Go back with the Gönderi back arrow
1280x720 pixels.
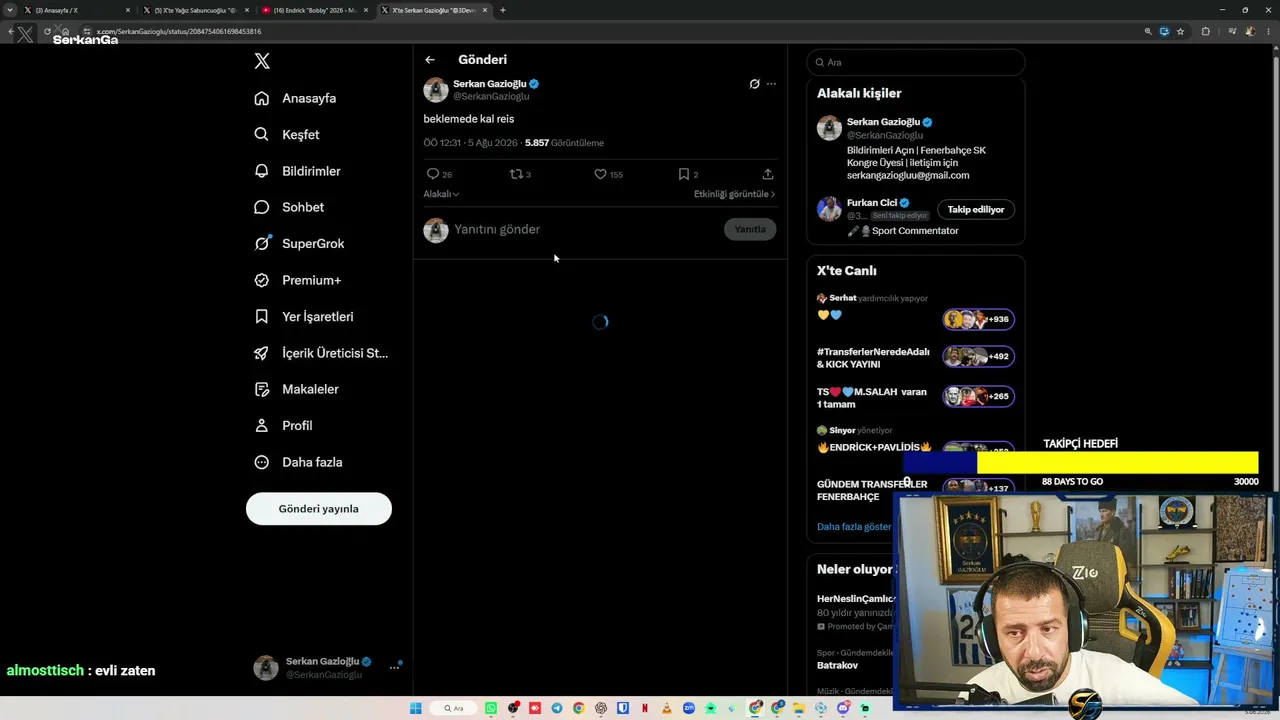(x=430, y=60)
